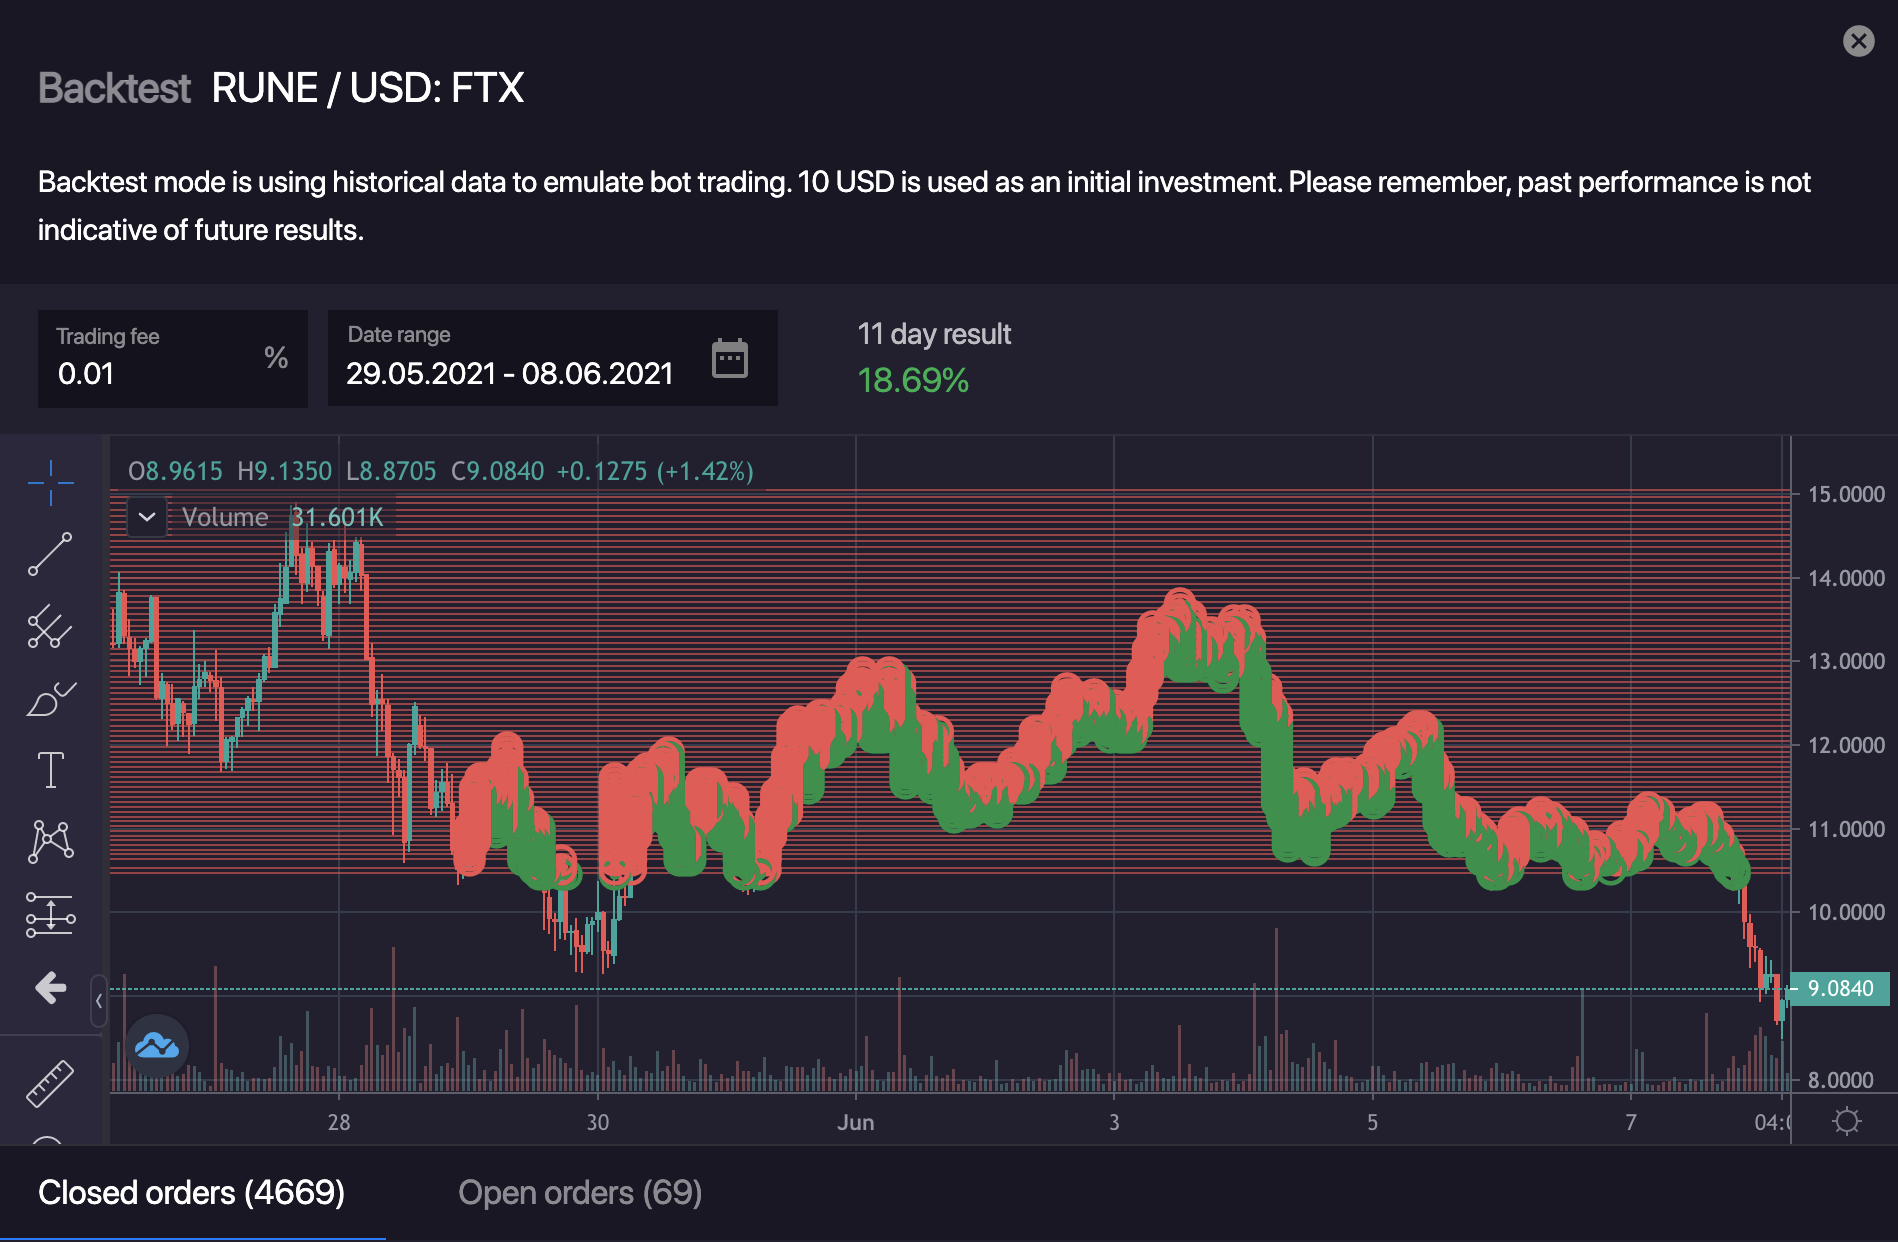
Task: Switch to Open orders tab
Action: (x=579, y=1193)
